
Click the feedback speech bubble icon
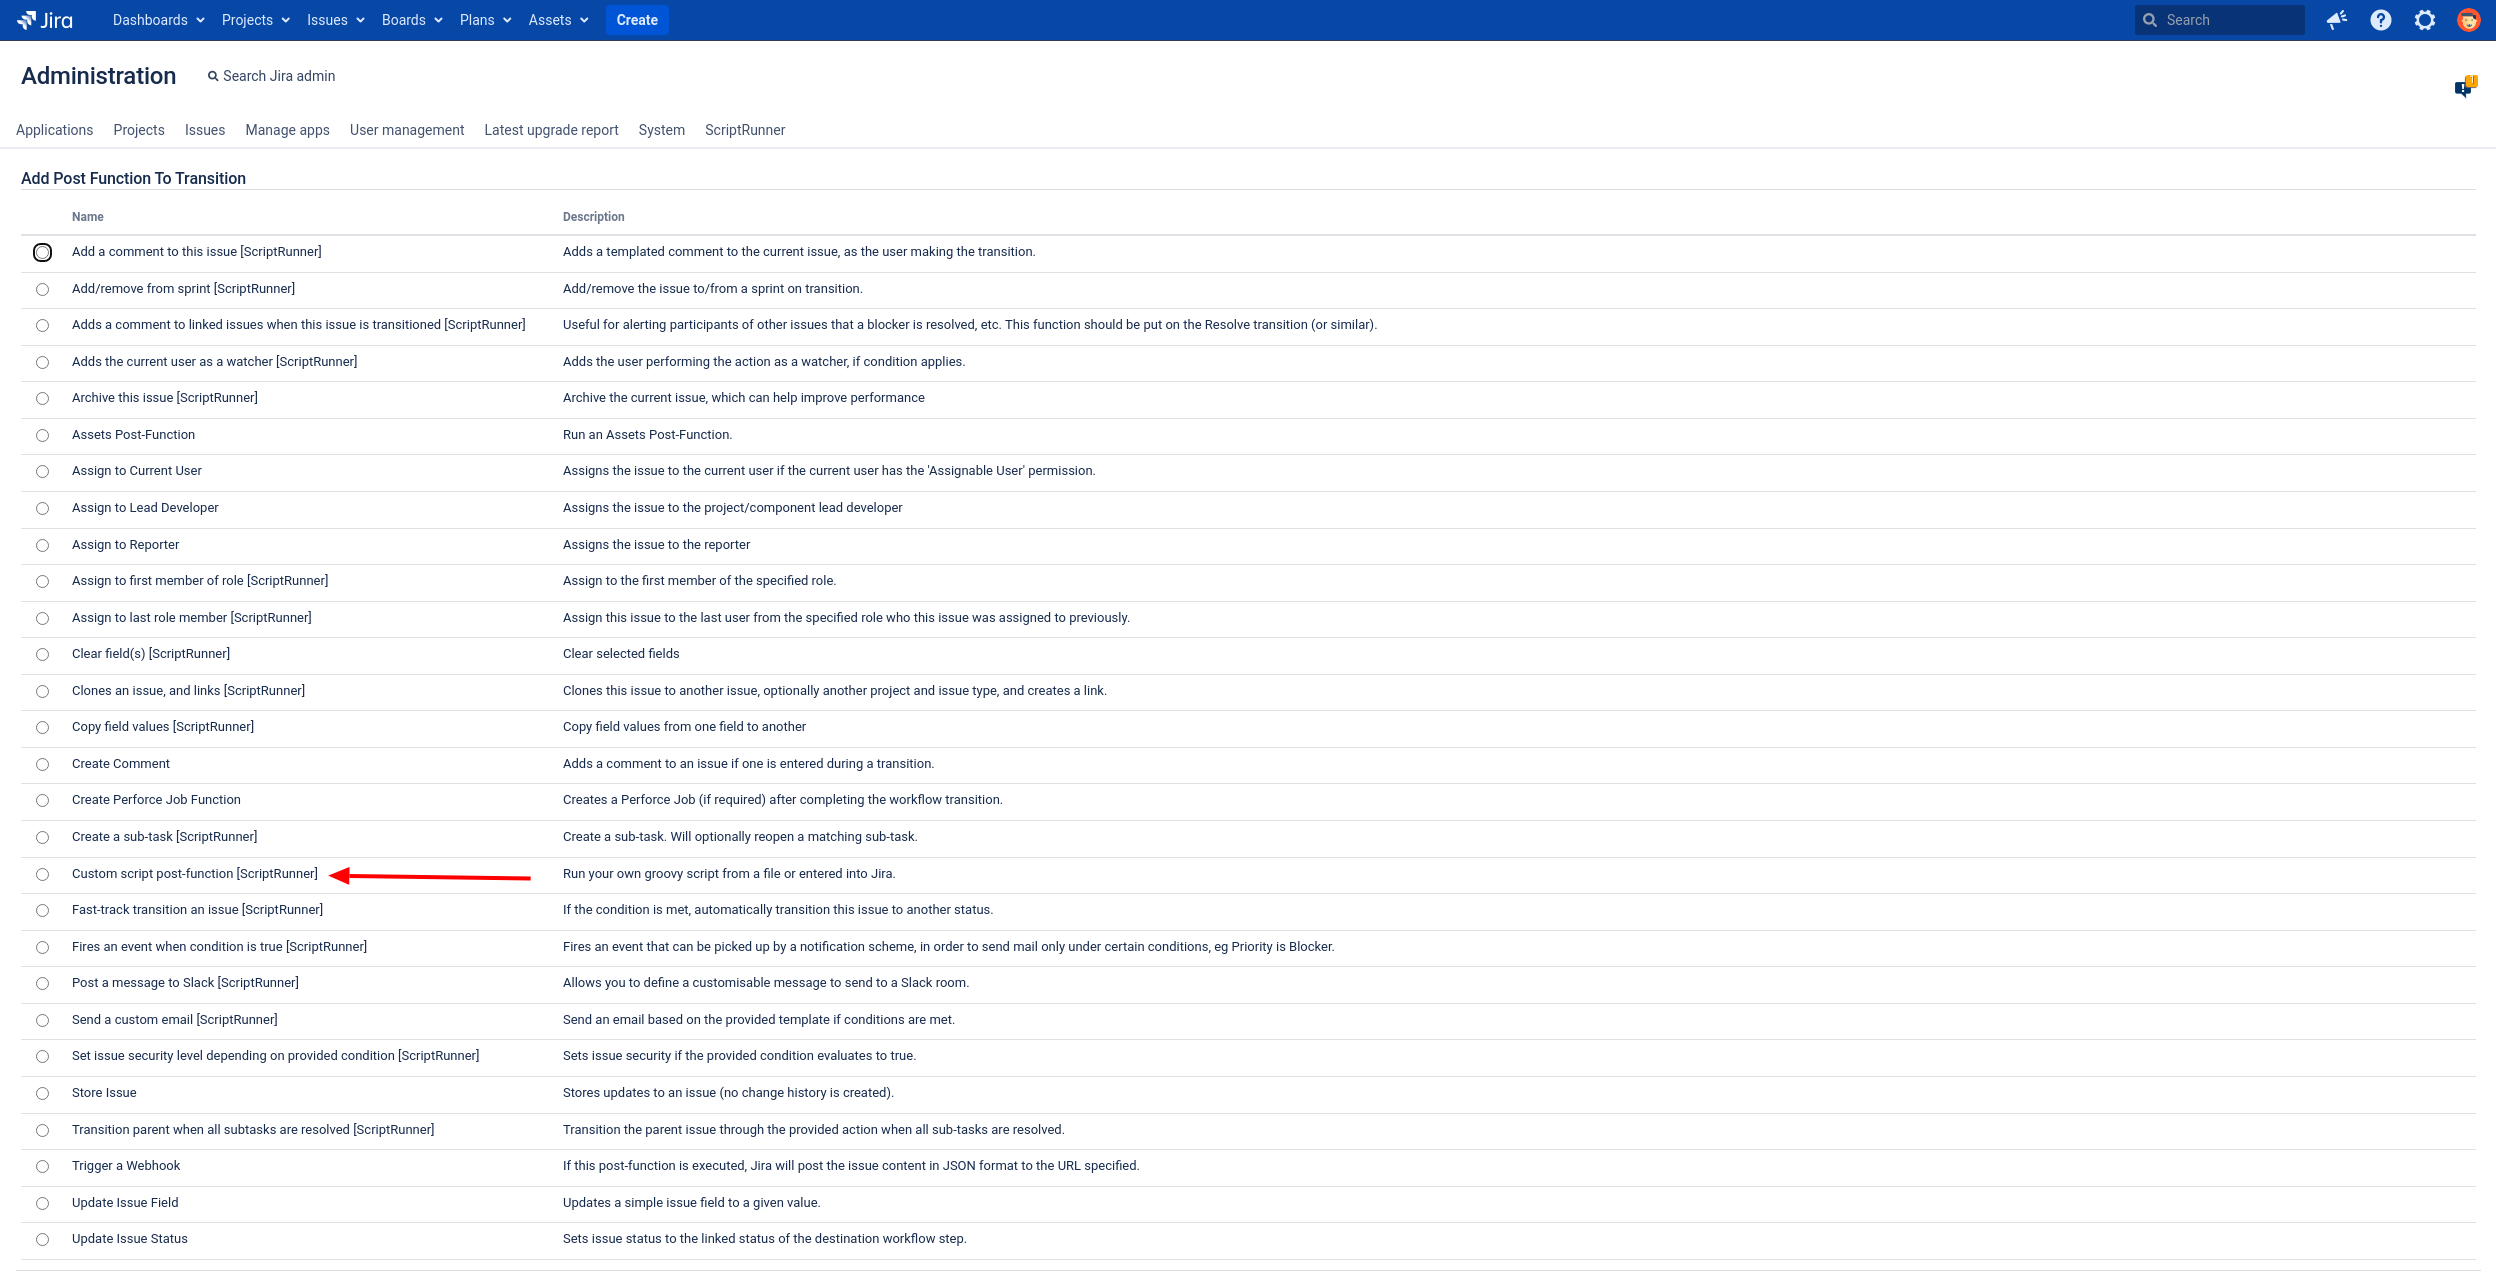tap(2464, 88)
